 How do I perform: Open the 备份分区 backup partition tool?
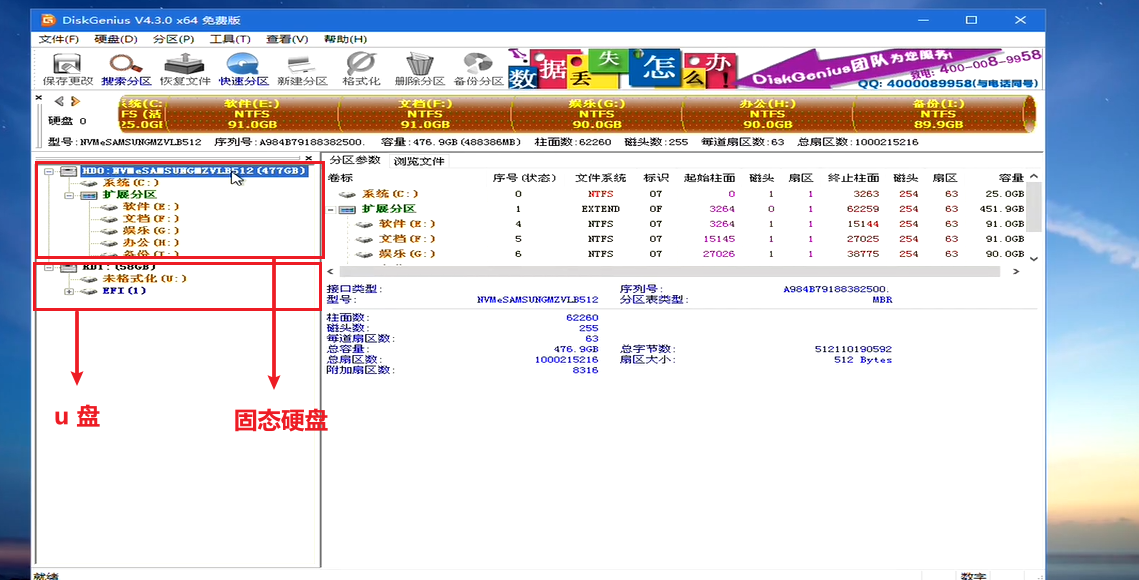[x=478, y=68]
